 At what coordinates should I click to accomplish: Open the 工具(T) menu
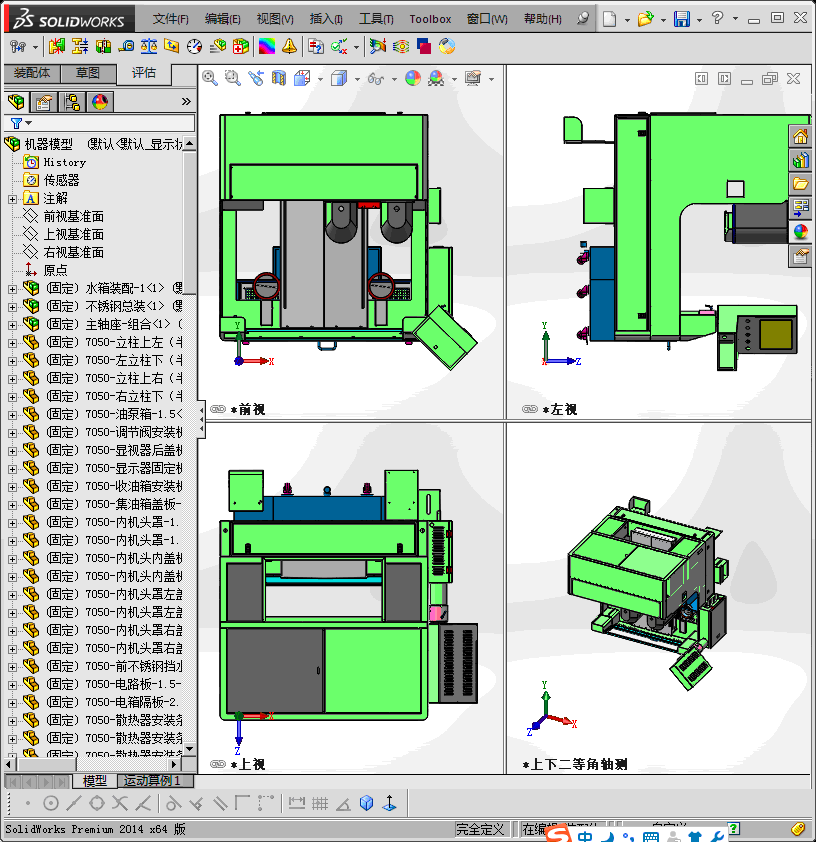[376, 19]
